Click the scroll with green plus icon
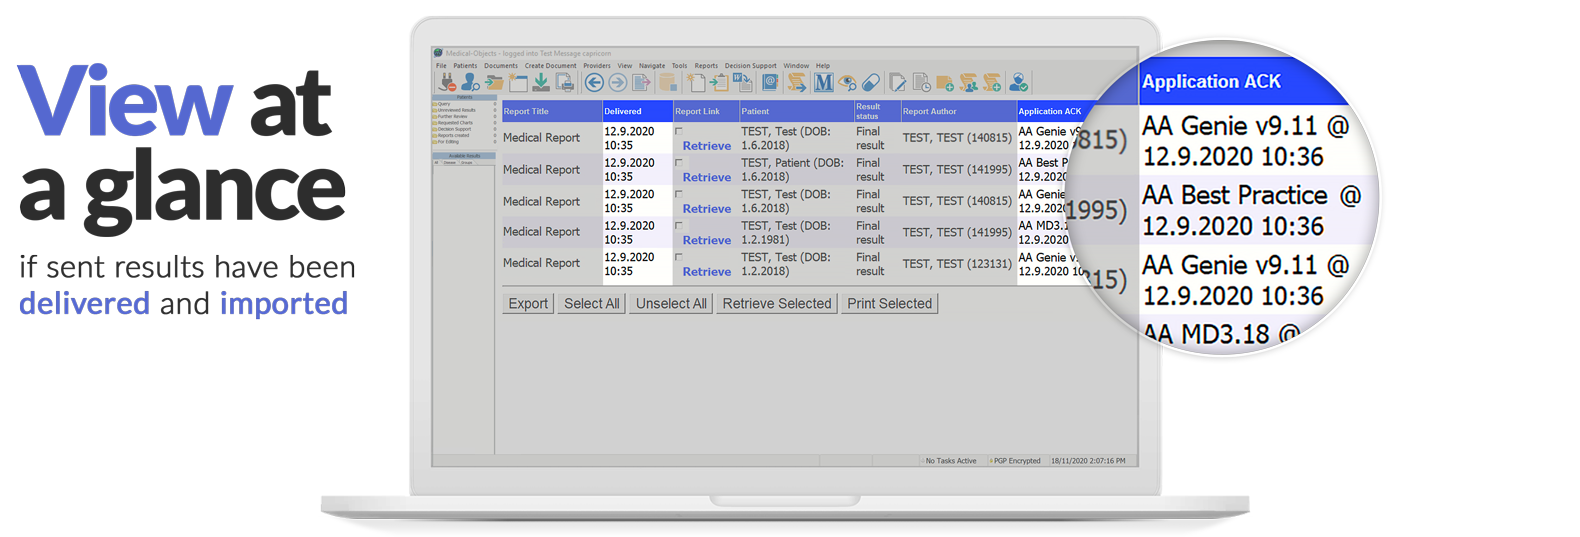Image resolution: width=1580 pixels, height=537 pixels. click(992, 82)
